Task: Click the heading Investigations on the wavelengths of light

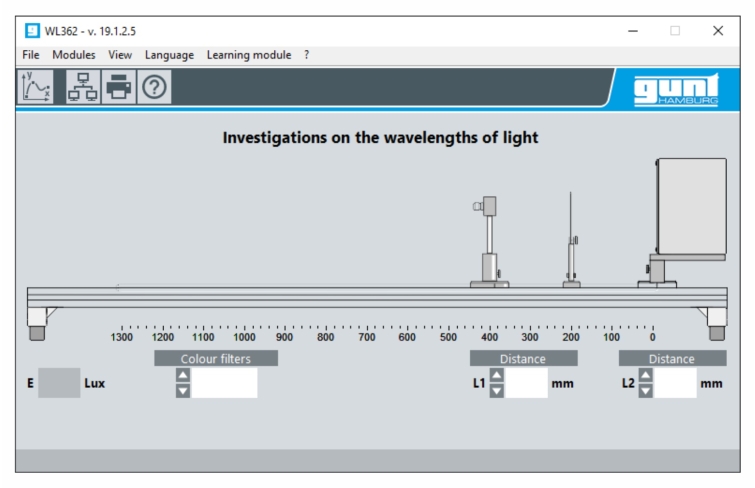Action: pos(380,138)
